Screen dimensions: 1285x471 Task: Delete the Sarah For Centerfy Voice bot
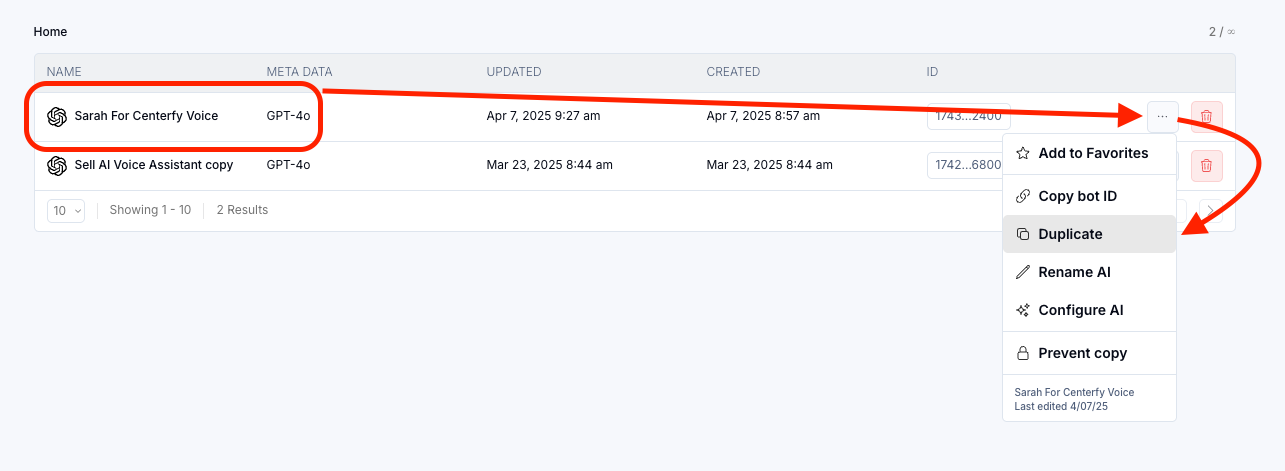1207,116
